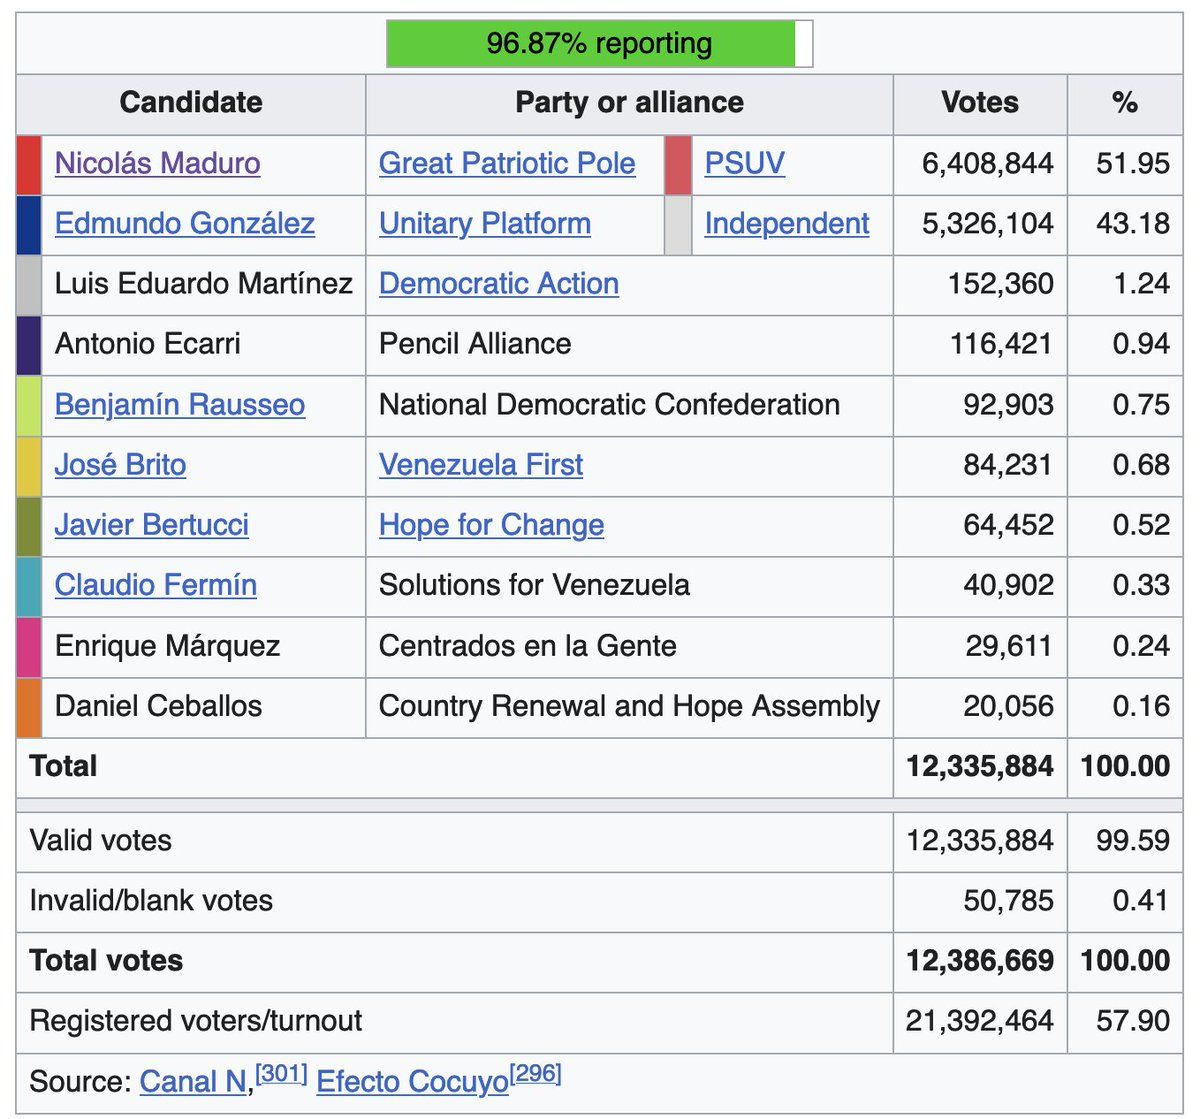1200x1119 pixels.
Task: Click citation reference 296
Action: coord(535,1074)
